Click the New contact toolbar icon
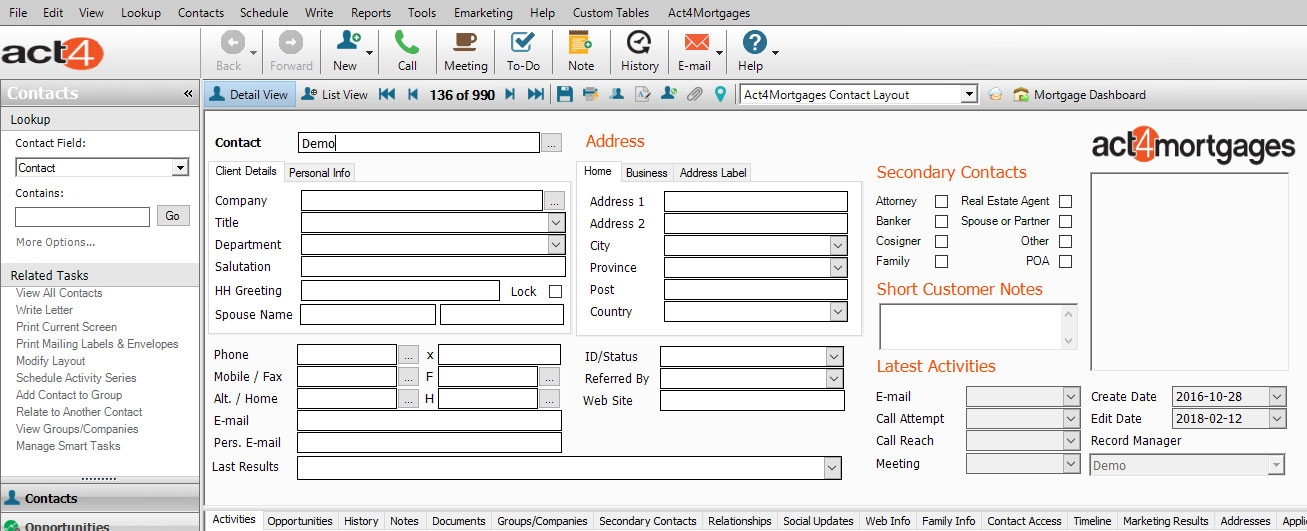 click(x=348, y=42)
